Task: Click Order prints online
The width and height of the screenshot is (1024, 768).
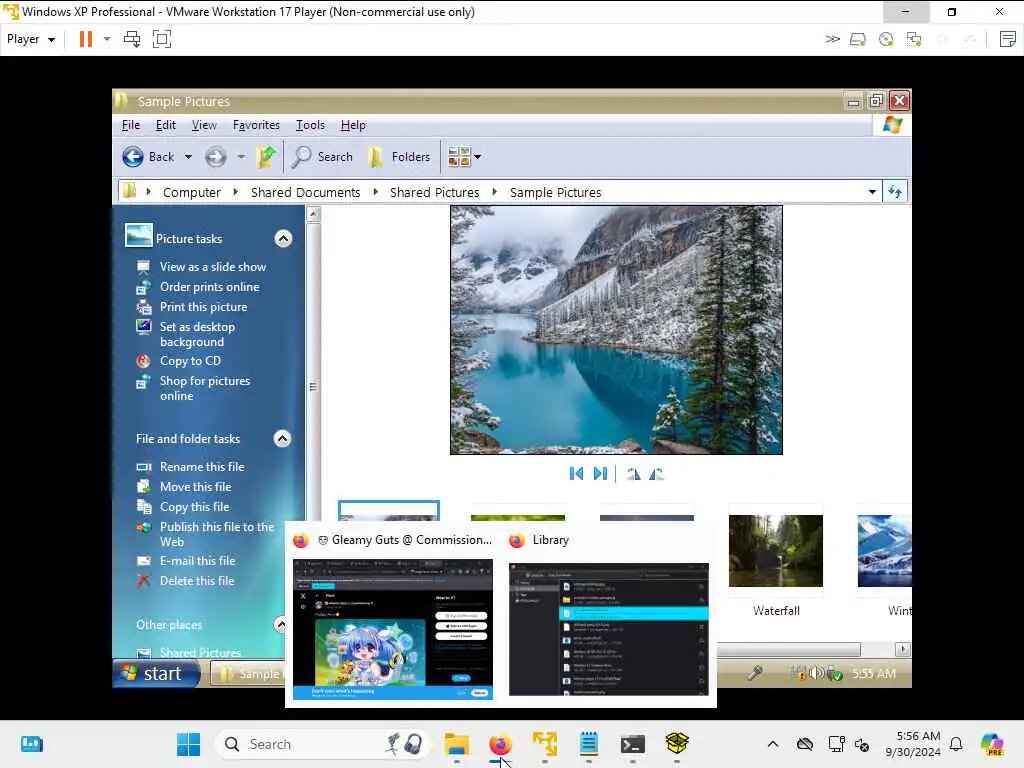Action: (x=210, y=287)
